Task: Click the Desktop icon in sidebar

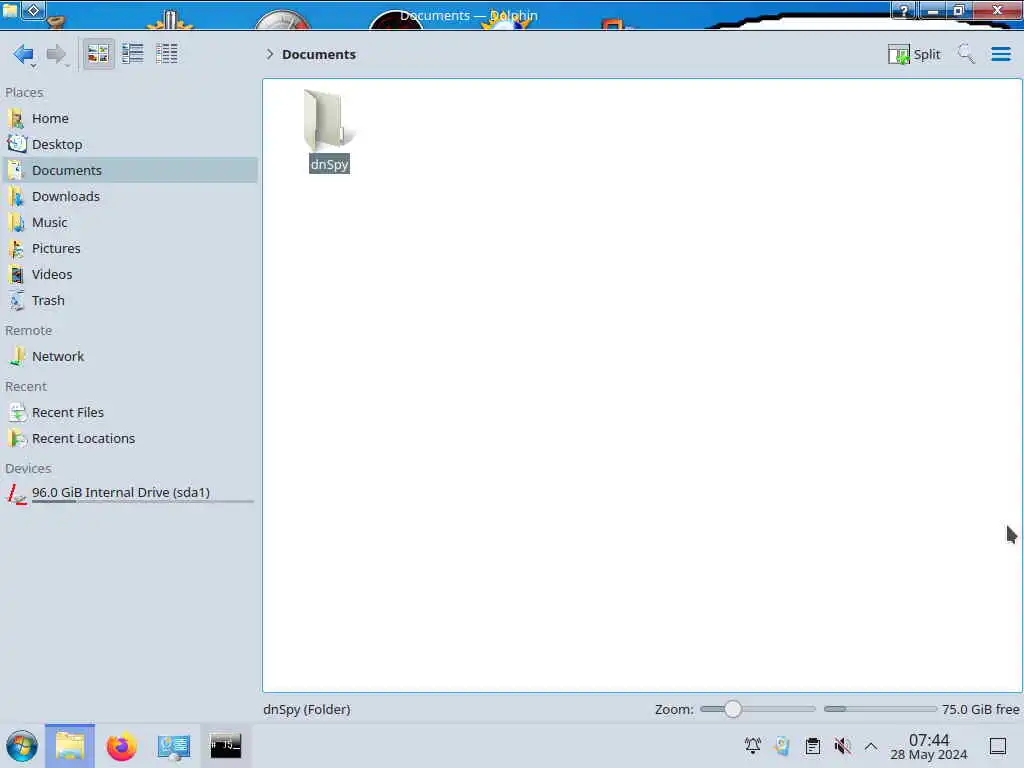Action: tap(17, 144)
